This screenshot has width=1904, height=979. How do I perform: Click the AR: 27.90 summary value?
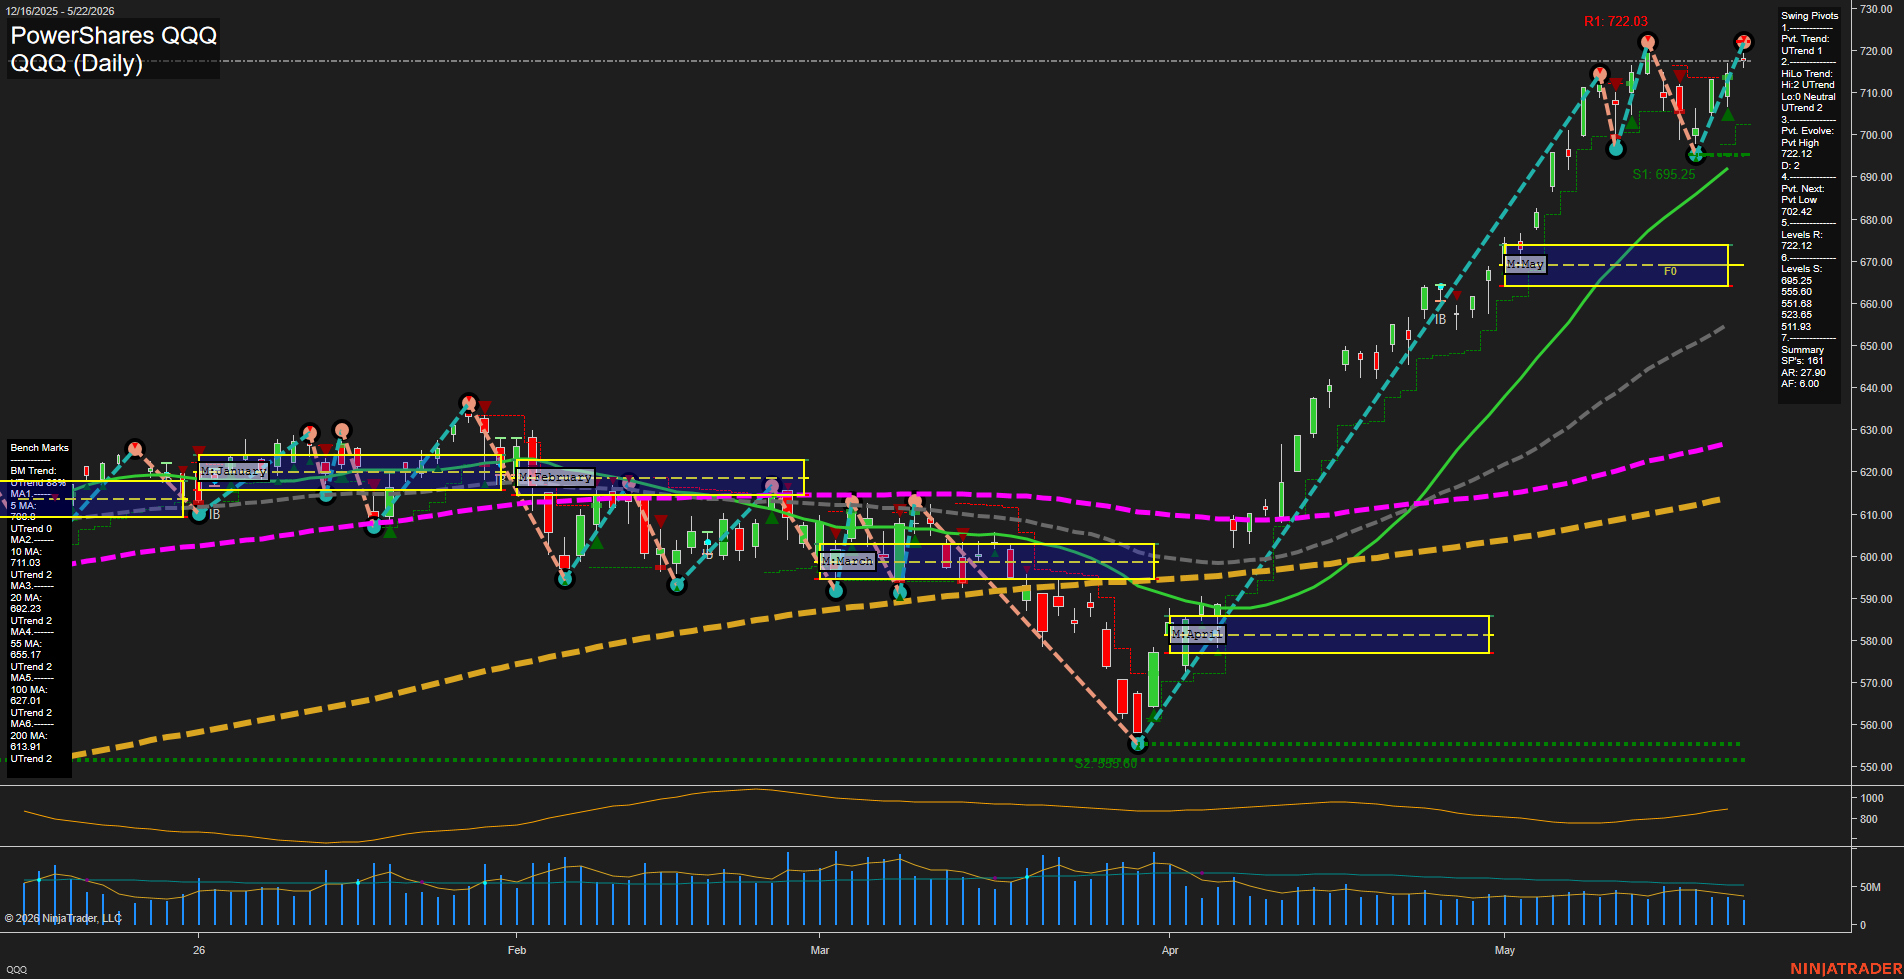[x=1803, y=373]
